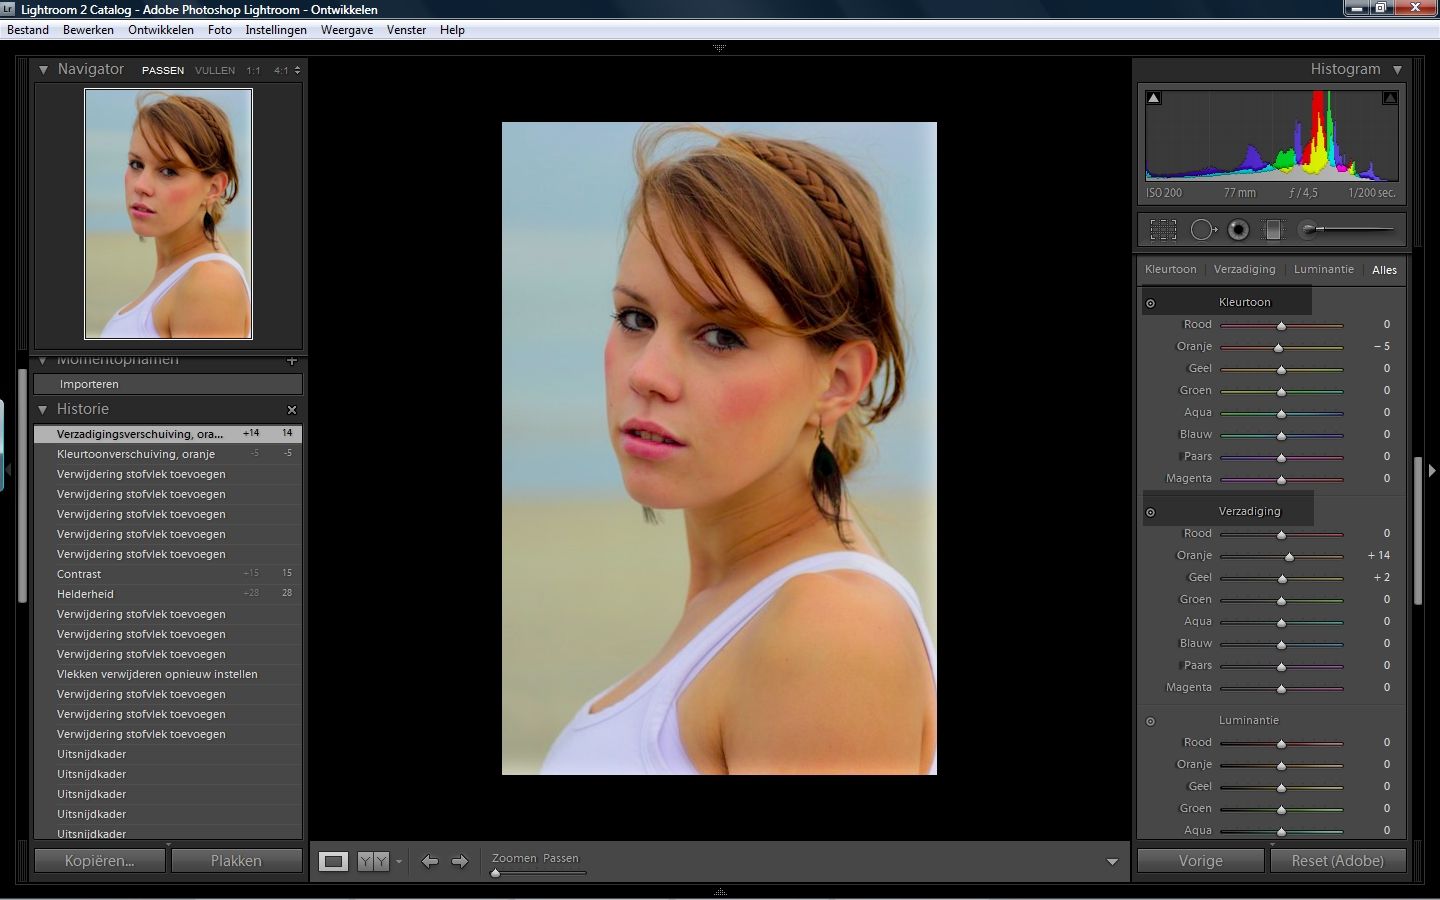
Task: Adjust Luminantie Rood slider
Action: tap(1281, 744)
